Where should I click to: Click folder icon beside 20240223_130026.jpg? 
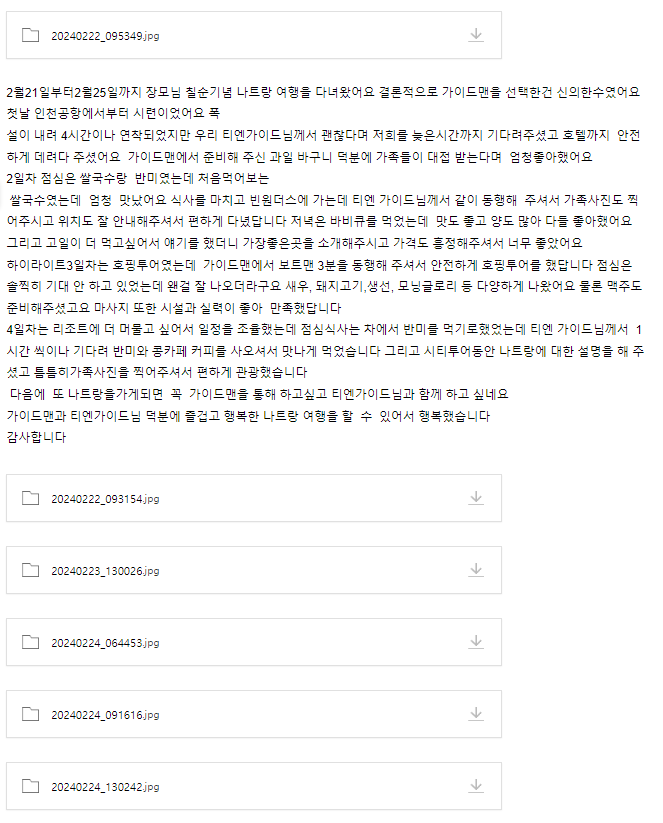30,570
